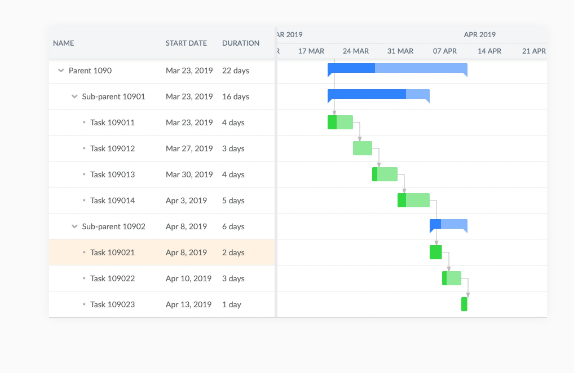Click the Task 109013 Gantt bar

[385, 174]
